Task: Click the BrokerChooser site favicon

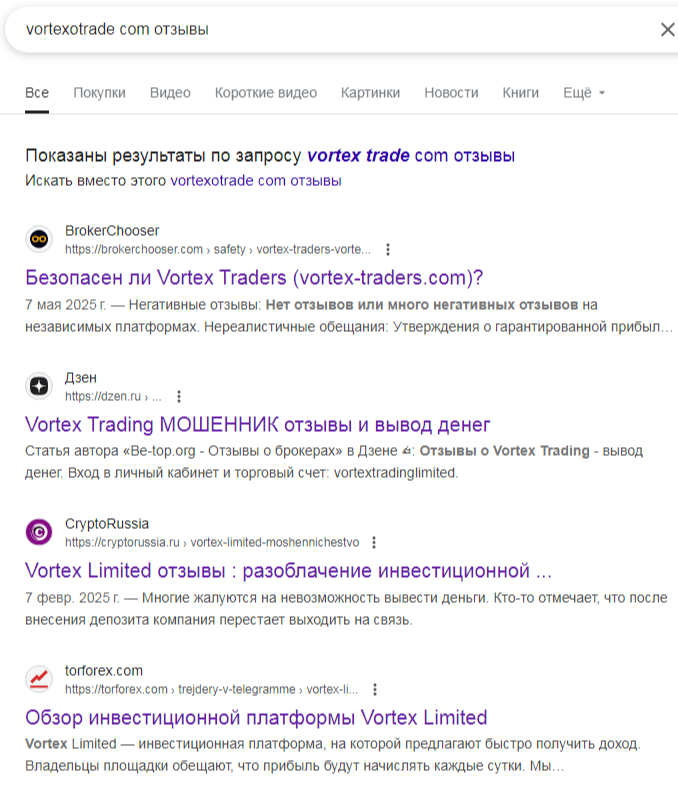Action: pyautogui.click(x=39, y=239)
